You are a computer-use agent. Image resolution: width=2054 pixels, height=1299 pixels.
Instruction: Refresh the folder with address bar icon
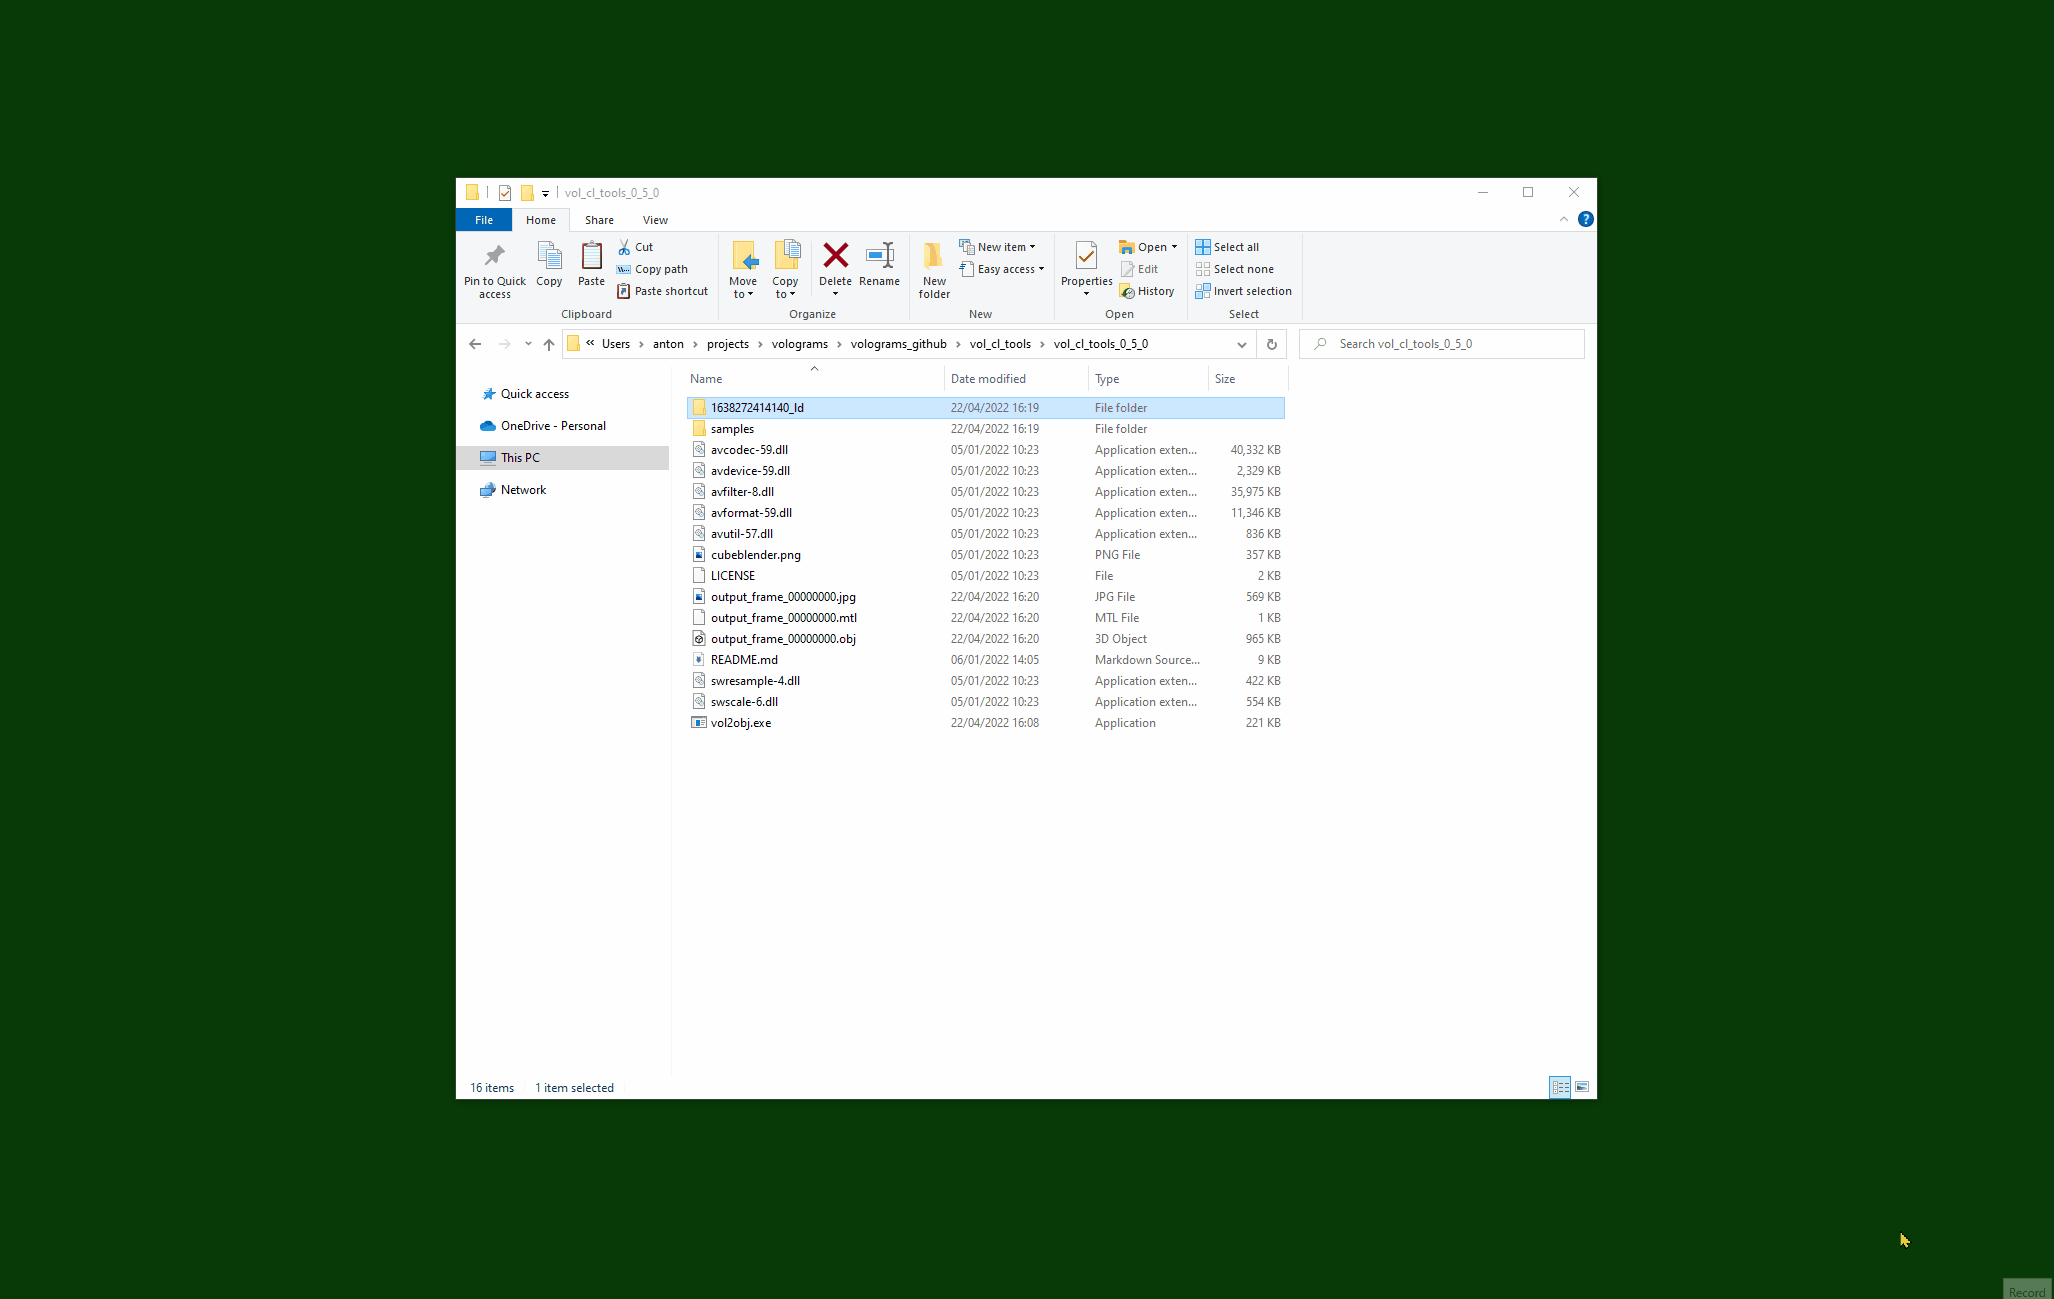coord(1271,344)
